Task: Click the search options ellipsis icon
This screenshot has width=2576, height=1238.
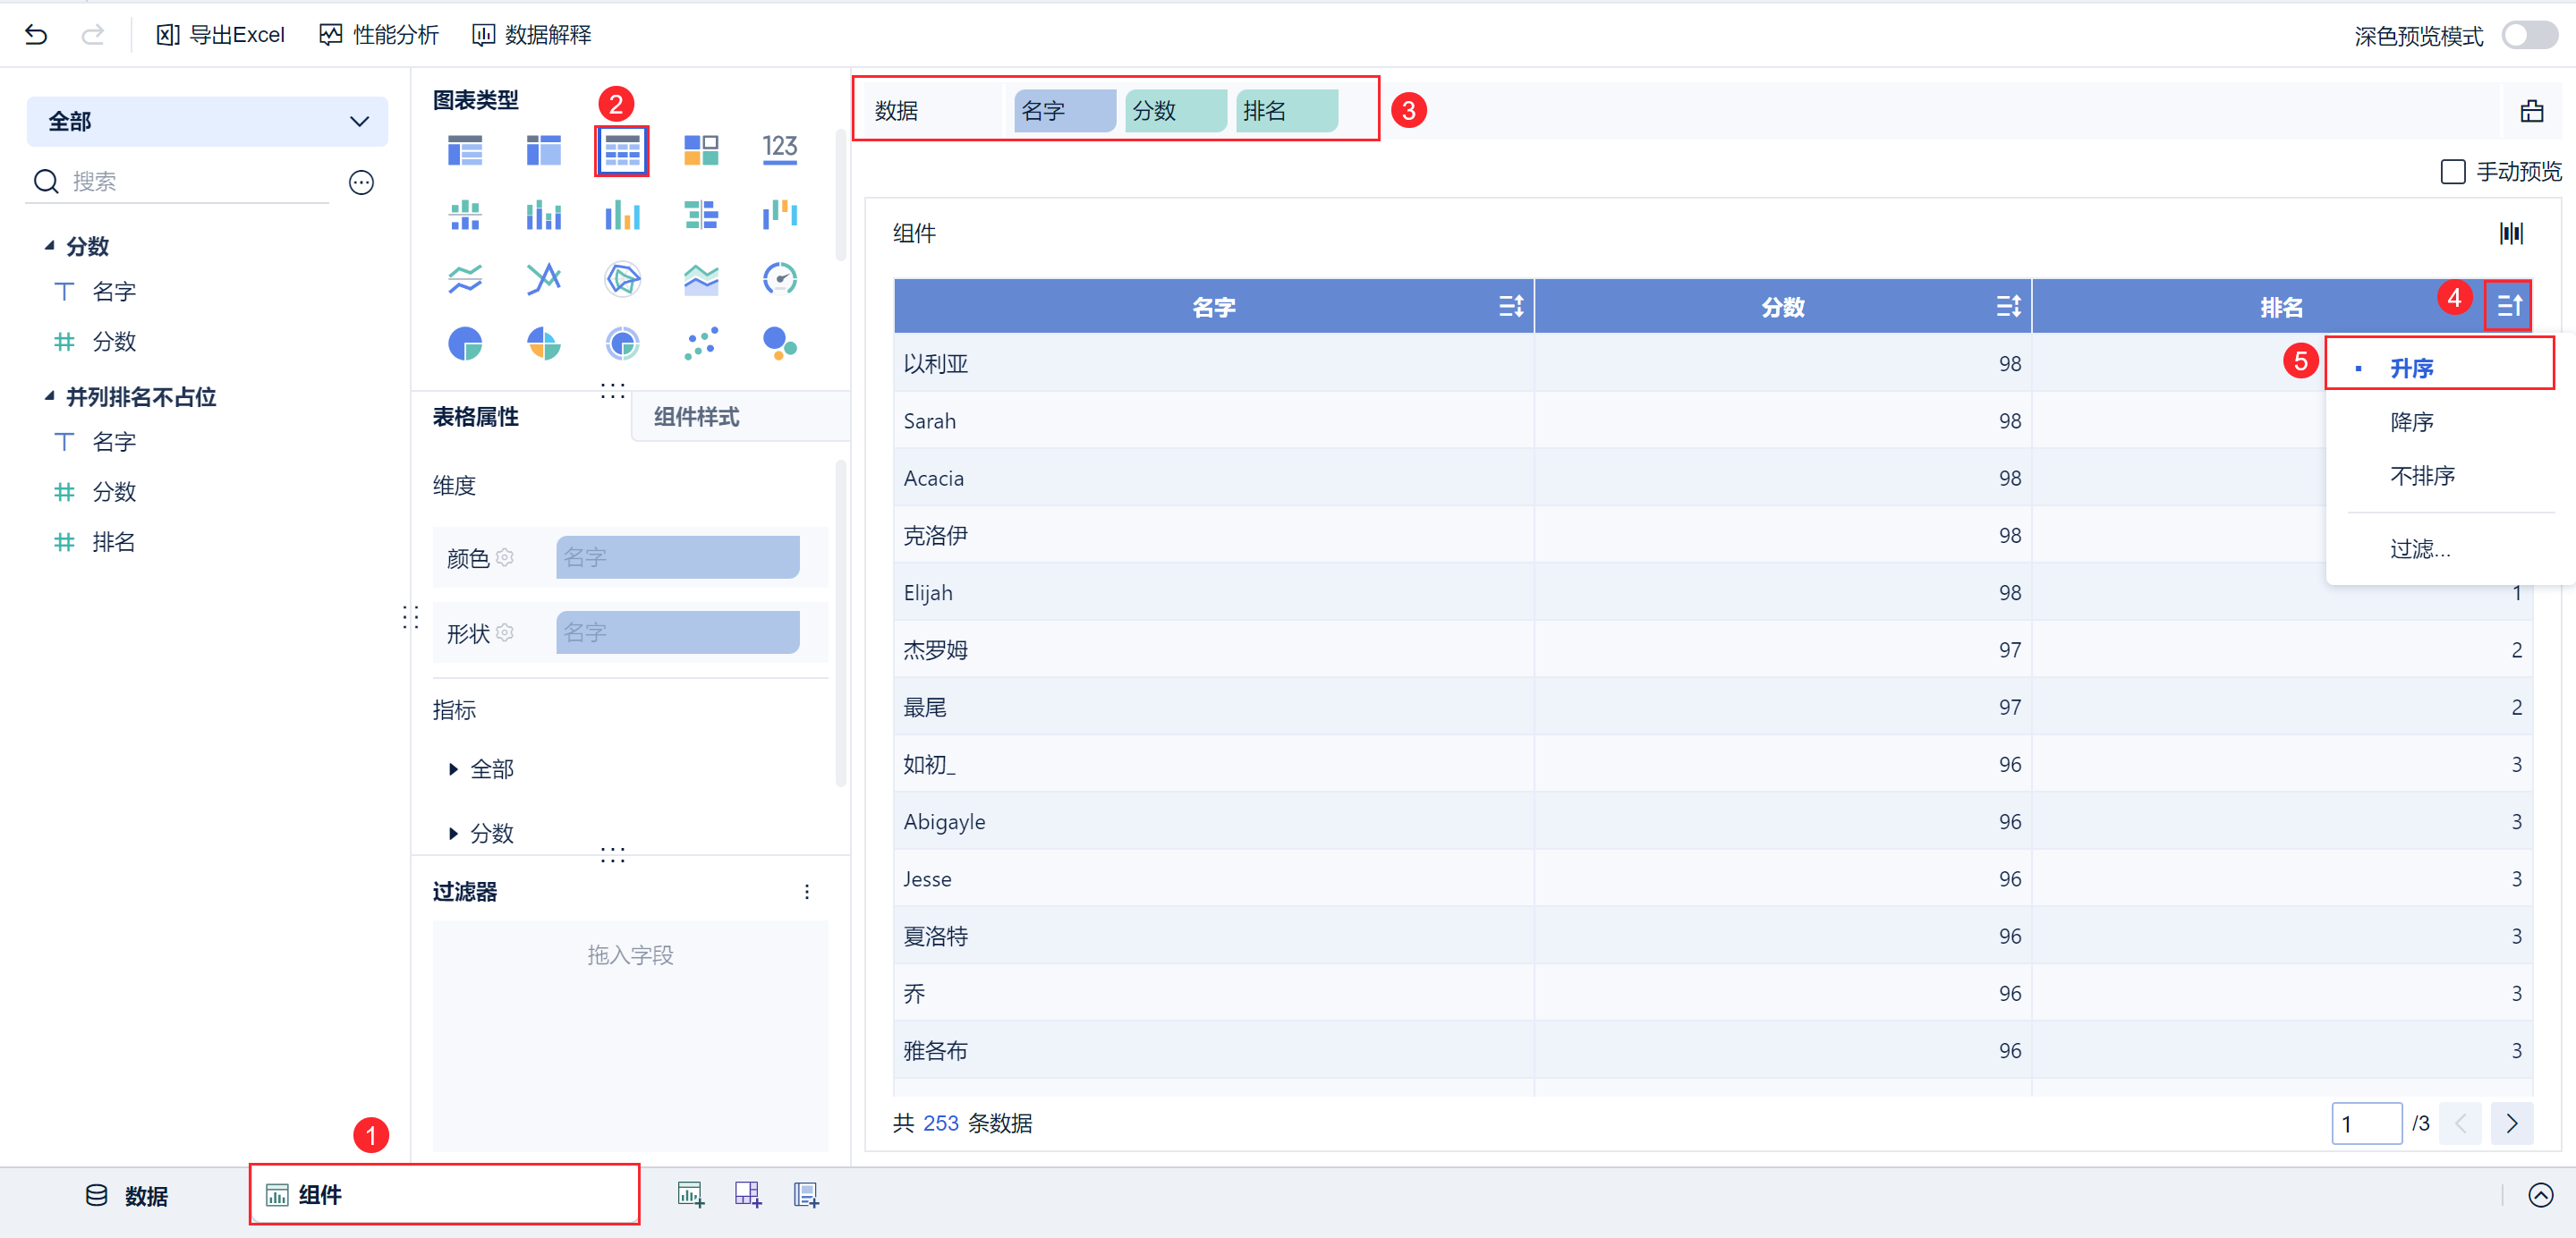Action: [x=361, y=182]
